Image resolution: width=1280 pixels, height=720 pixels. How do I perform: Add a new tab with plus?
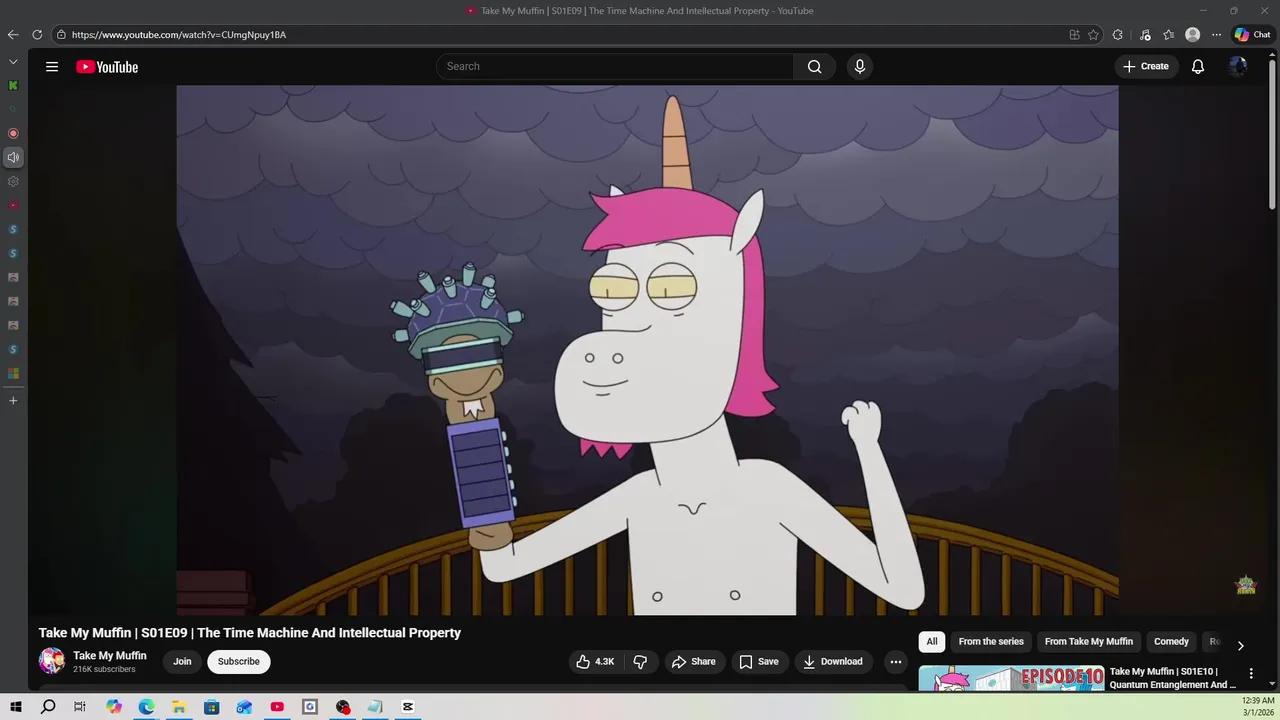[13, 401]
